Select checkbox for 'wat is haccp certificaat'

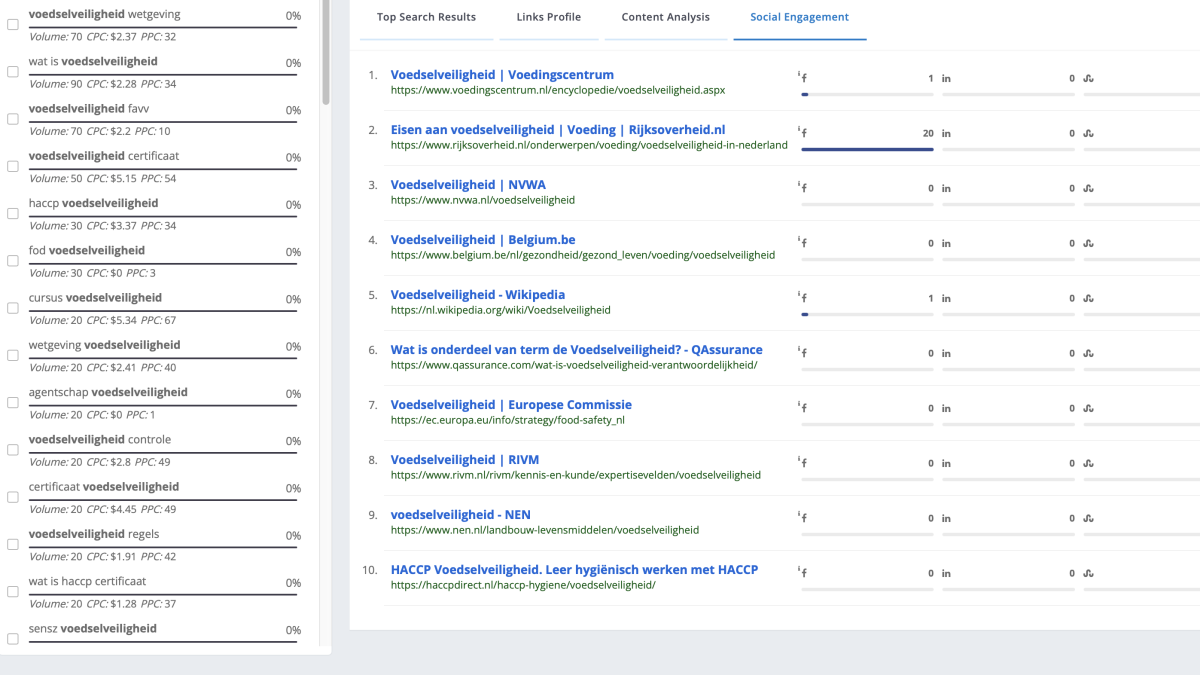click(13, 591)
